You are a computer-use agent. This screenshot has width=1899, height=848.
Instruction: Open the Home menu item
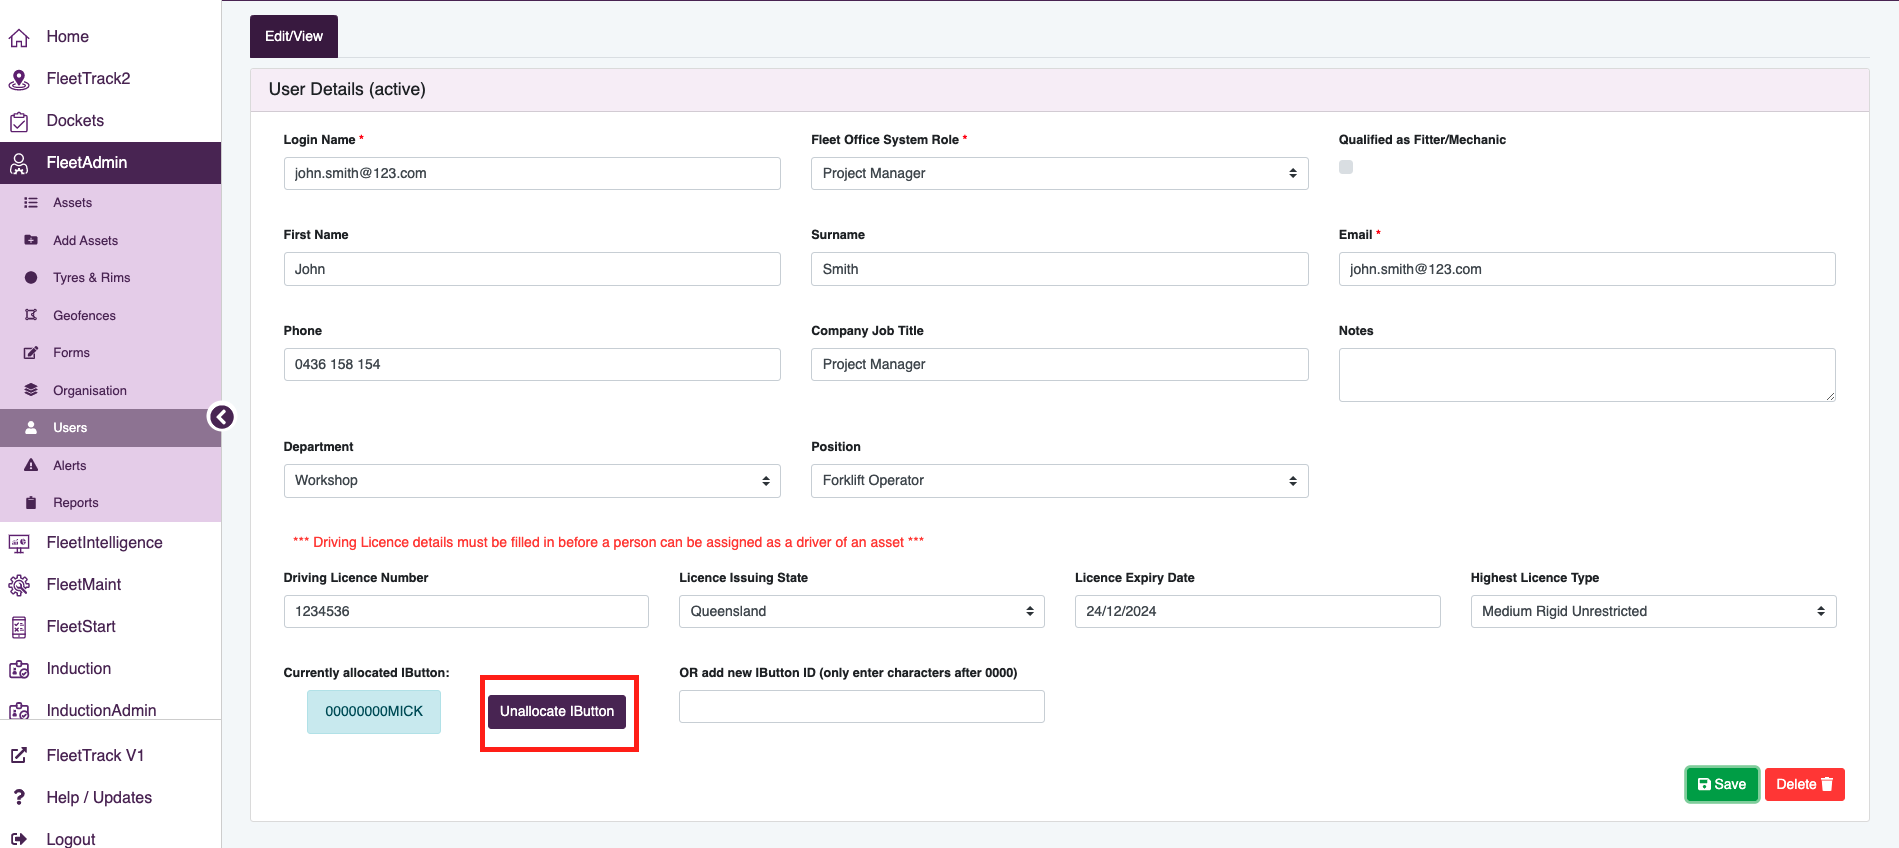pyautogui.click(x=68, y=37)
